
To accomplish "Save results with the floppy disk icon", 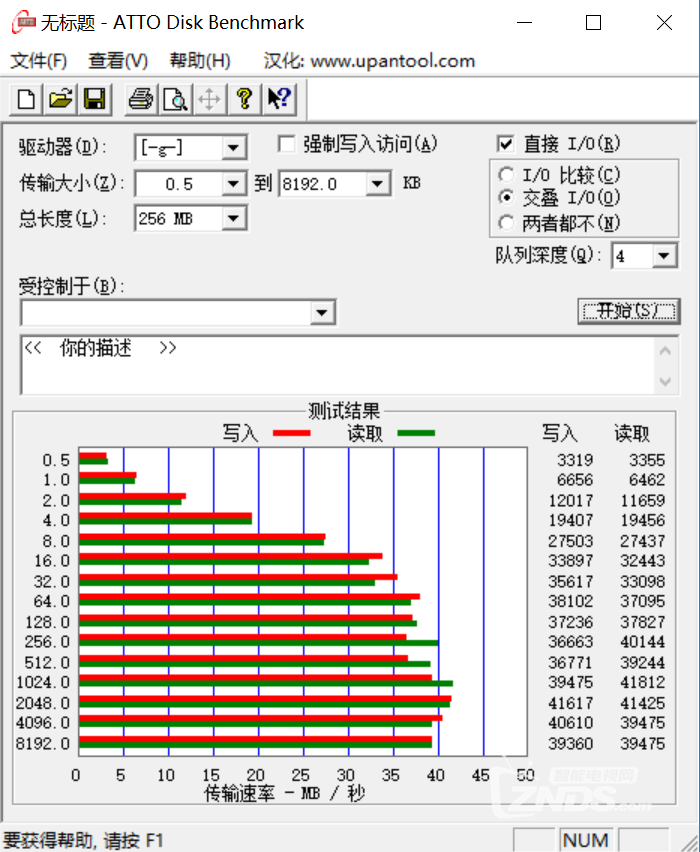I will click(x=95, y=98).
